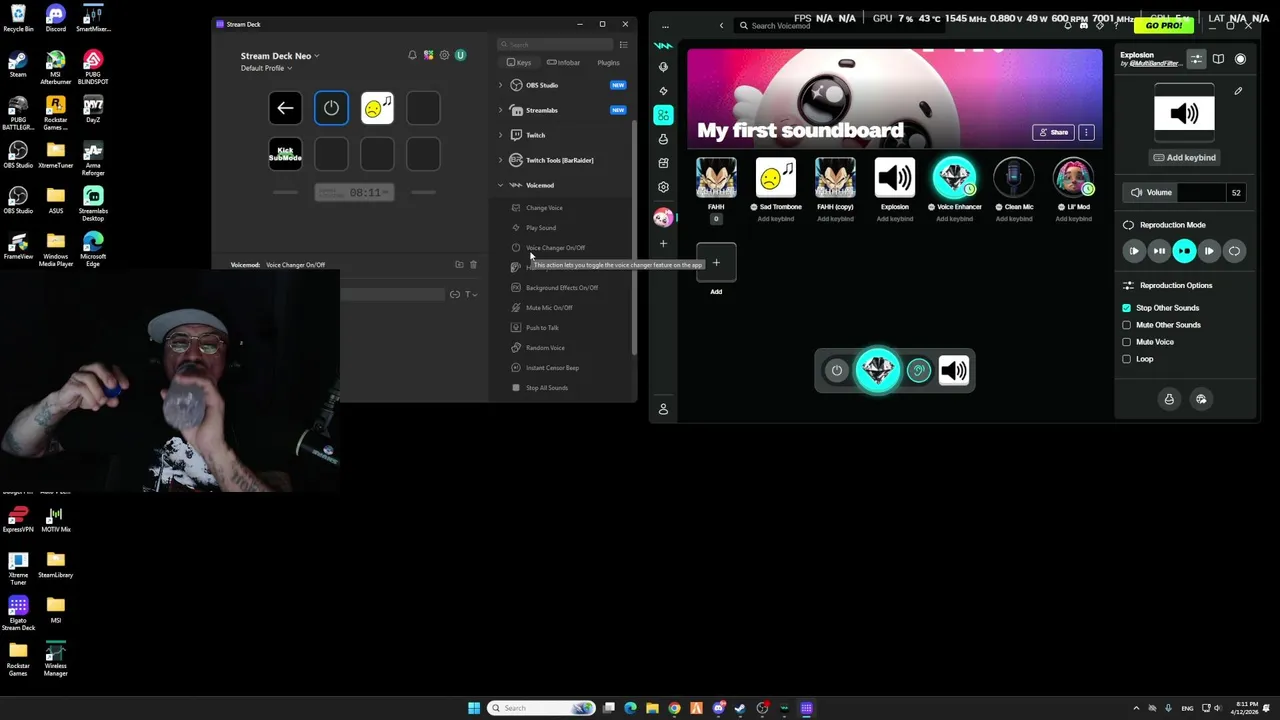
Task: Open the Stream Deck Neo device dropdown
Action: click(x=280, y=56)
